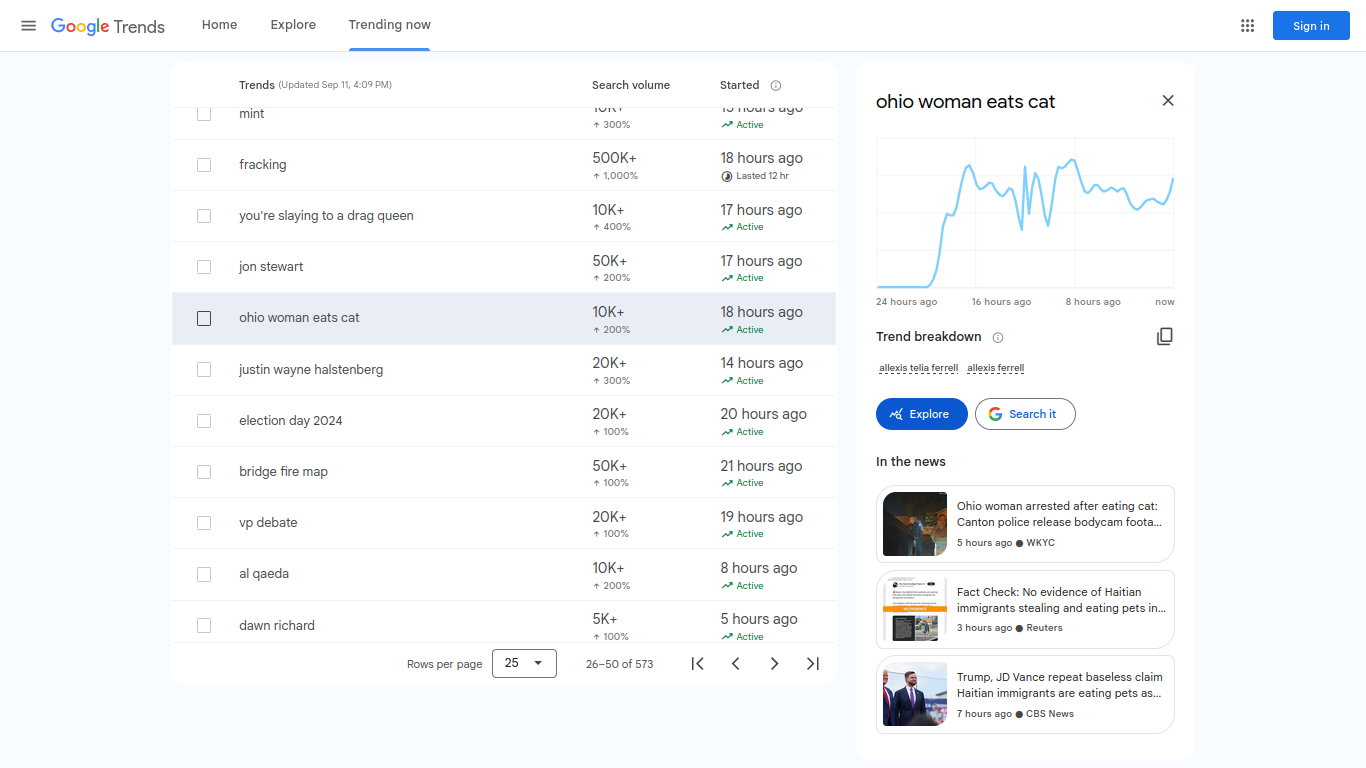Click the Search volume column header
Screen dimensions: 1366x768
click(x=631, y=85)
